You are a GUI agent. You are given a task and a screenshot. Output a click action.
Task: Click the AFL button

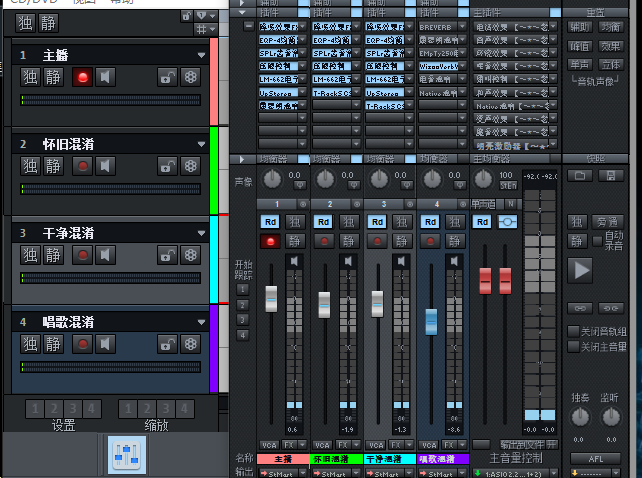coord(596,459)
